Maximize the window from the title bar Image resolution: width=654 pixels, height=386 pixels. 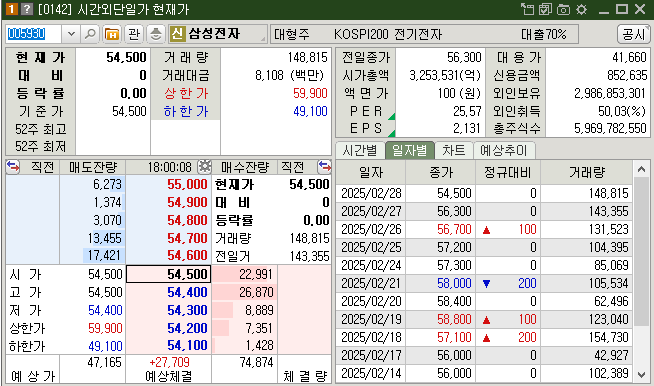click(x=622, y=9)
